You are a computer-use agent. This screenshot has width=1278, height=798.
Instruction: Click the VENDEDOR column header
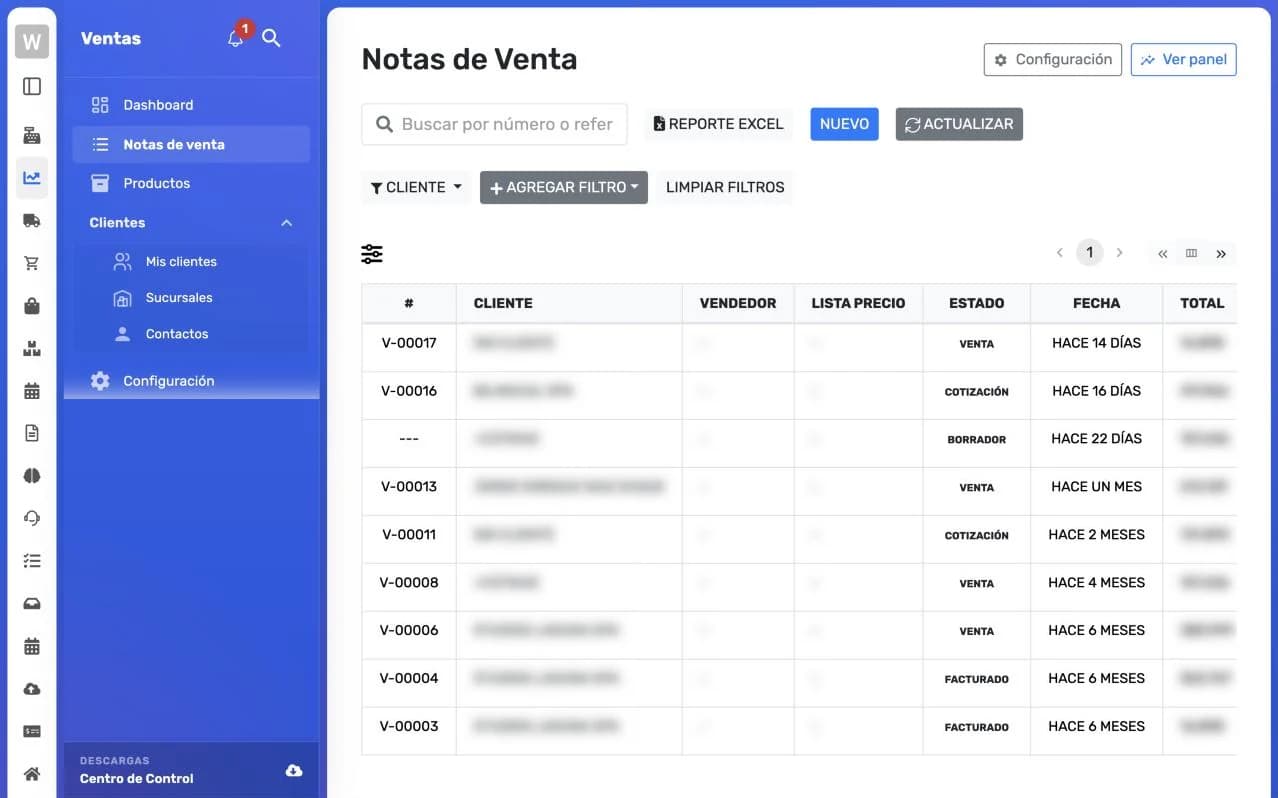[738, 303]
